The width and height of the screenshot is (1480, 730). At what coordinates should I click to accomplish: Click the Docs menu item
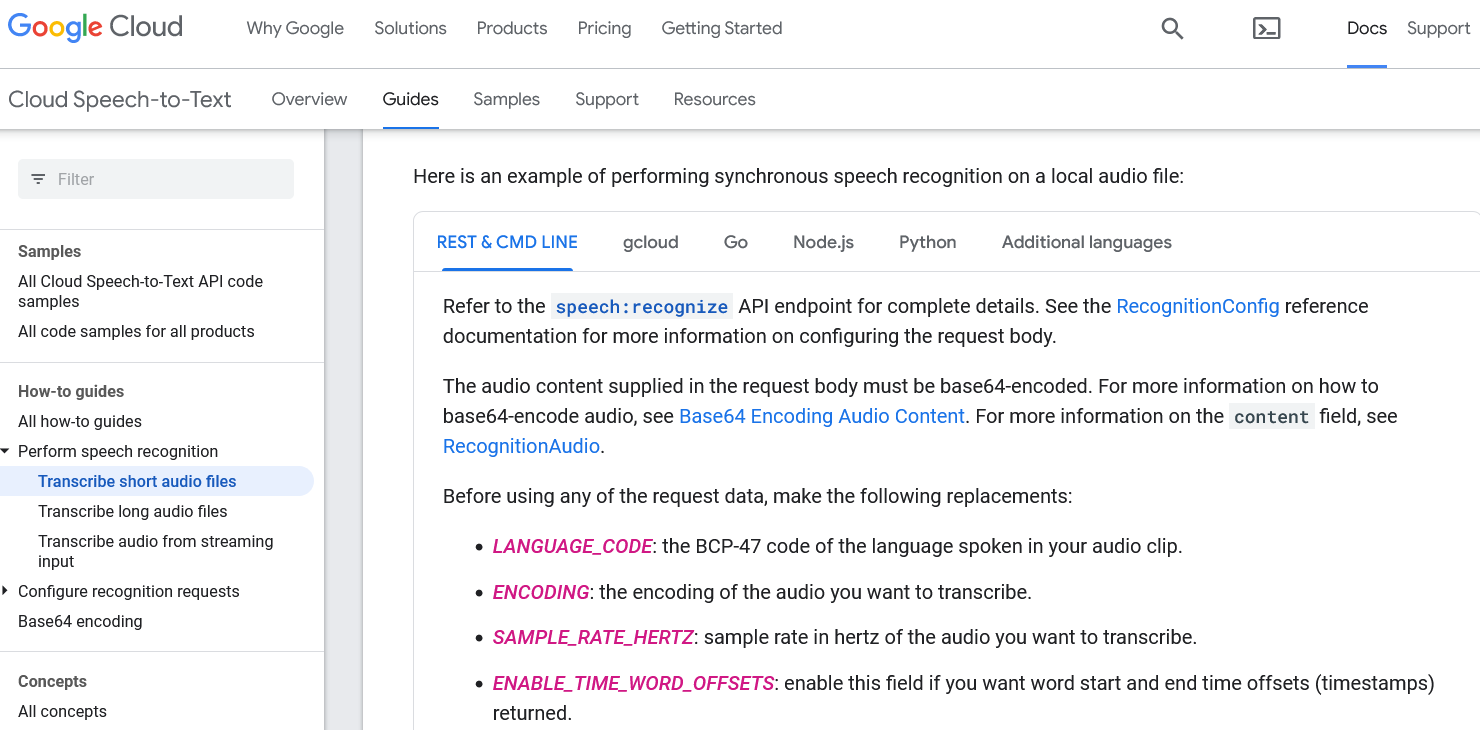[1367, 28]
